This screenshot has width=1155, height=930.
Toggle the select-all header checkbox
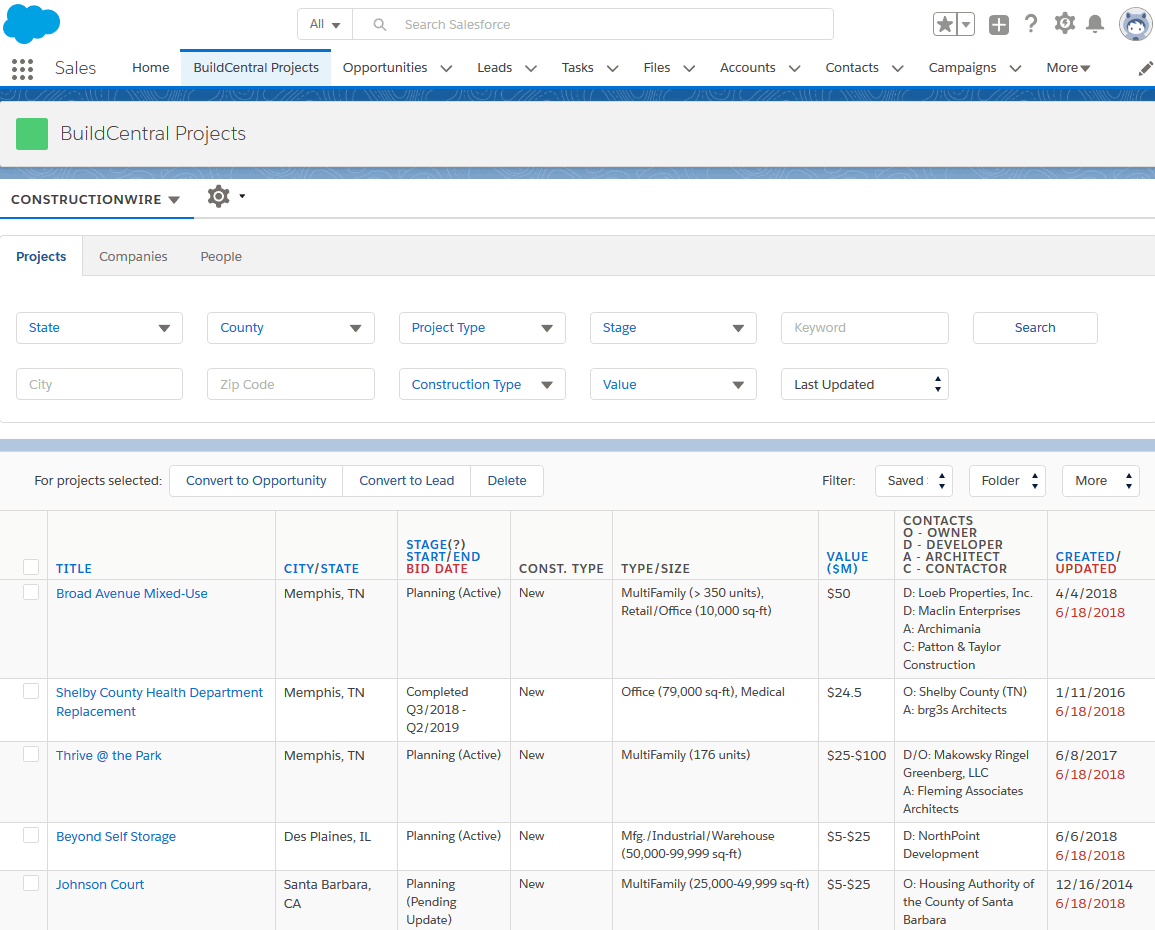click(x=31, y=567)
